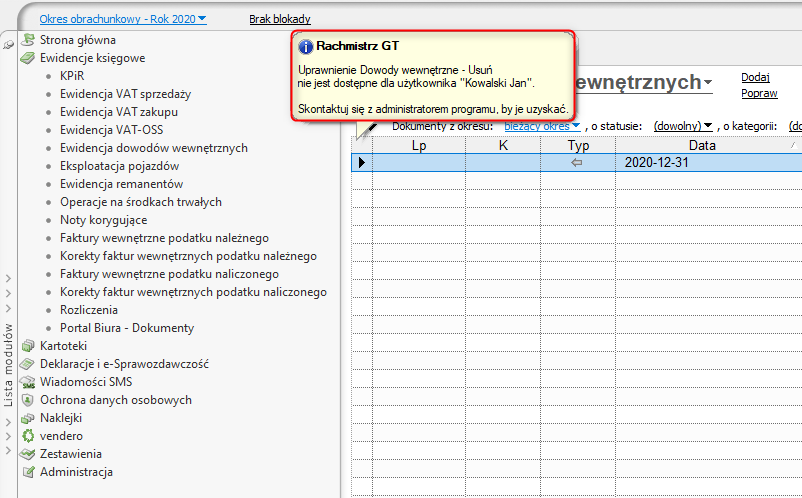
Task: Click the Ewidencje księgowe book icon
Action: click(x=28, y=58)
